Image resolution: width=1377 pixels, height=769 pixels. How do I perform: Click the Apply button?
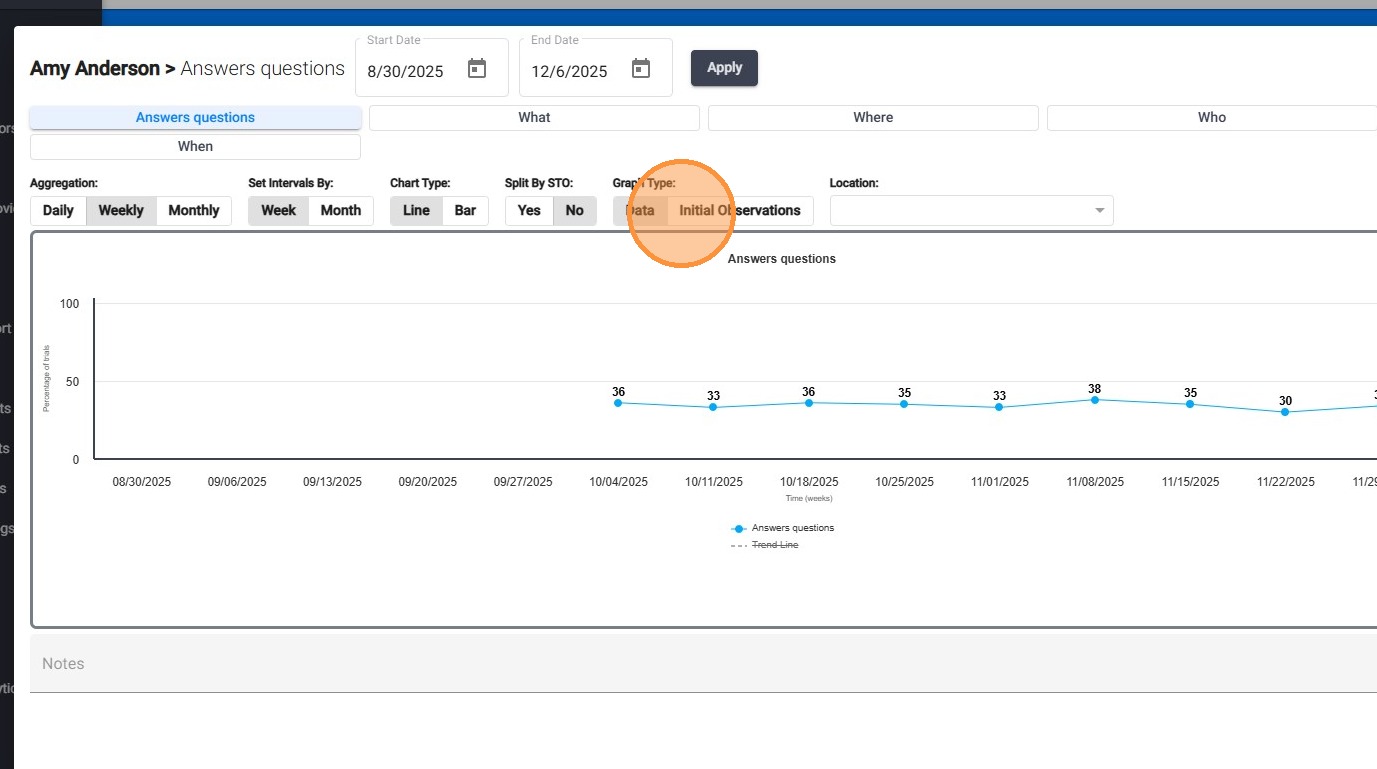(724, 68)
